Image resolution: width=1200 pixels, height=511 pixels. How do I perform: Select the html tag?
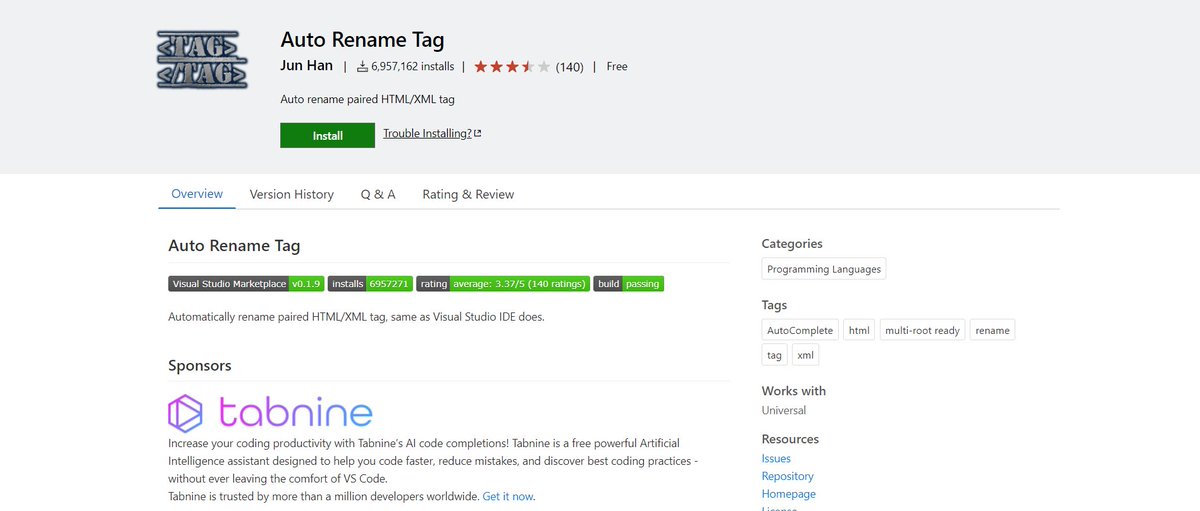[859, 330]
